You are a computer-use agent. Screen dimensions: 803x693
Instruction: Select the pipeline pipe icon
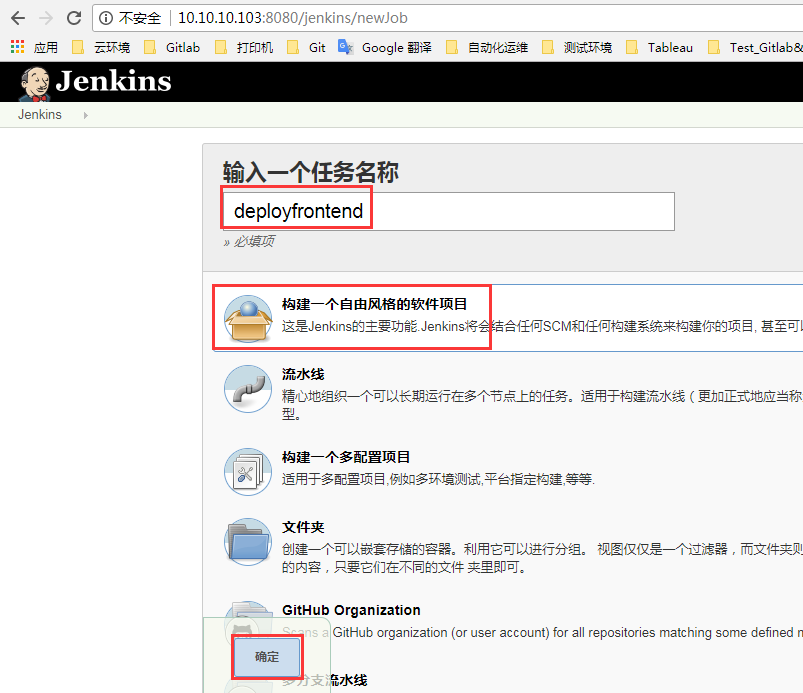pos(248,389)
